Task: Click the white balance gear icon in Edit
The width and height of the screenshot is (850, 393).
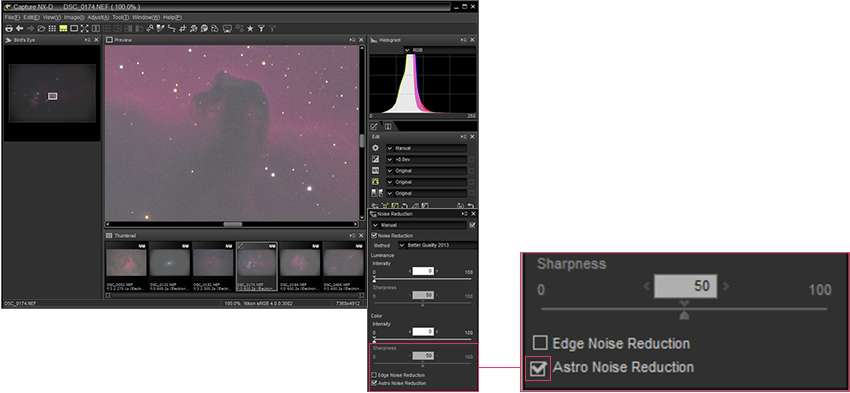Action: coord(375,148)
